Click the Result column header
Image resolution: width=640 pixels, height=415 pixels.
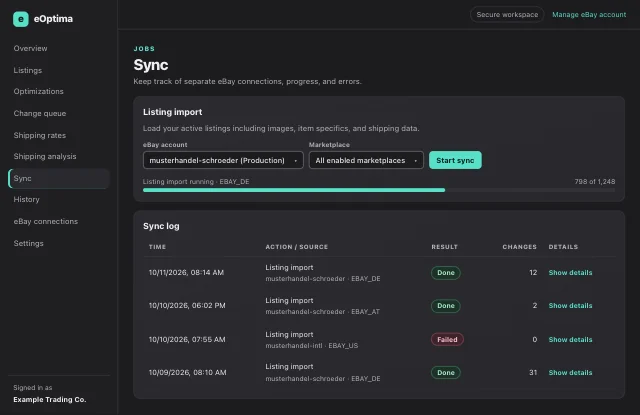(x=444, y=247)
